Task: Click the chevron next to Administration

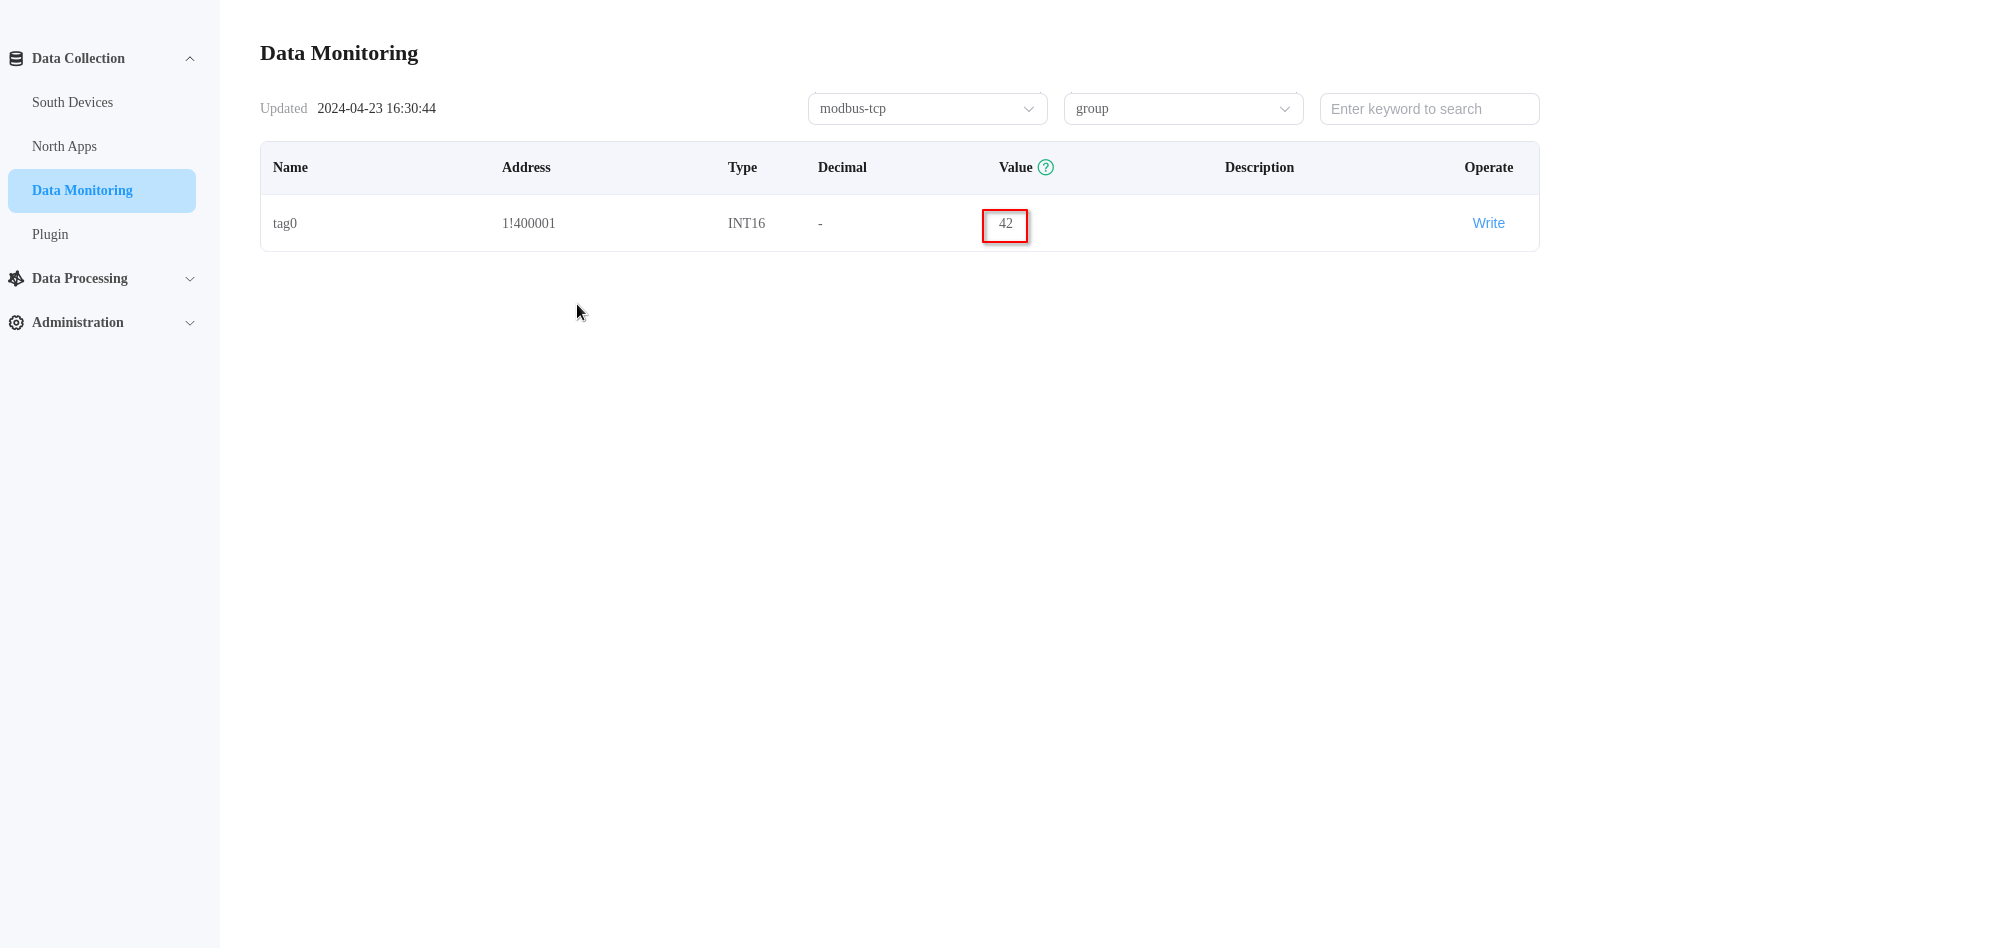Action: 190,322
